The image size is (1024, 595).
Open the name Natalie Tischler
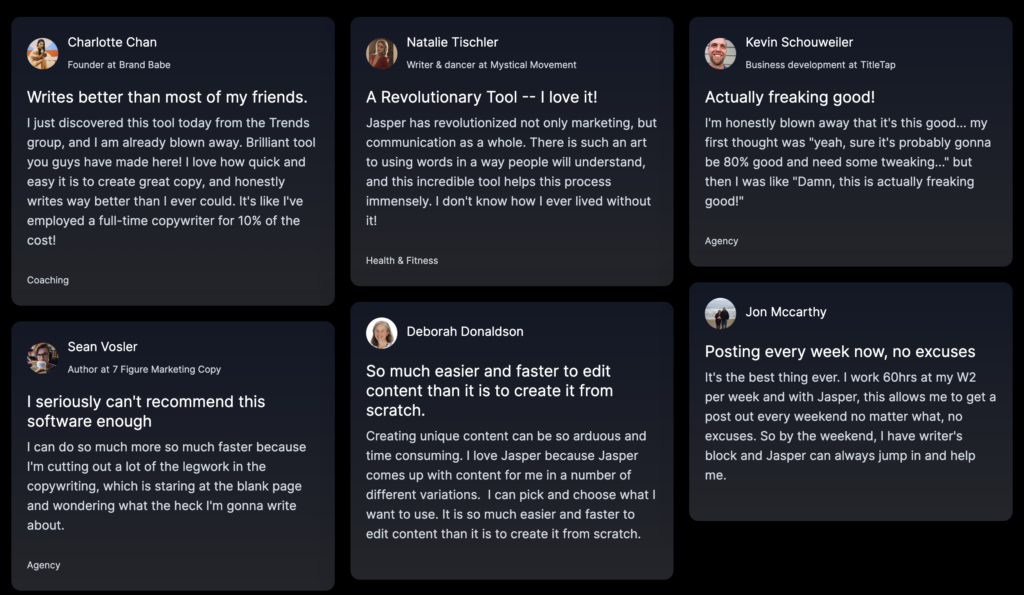(452, 42)
